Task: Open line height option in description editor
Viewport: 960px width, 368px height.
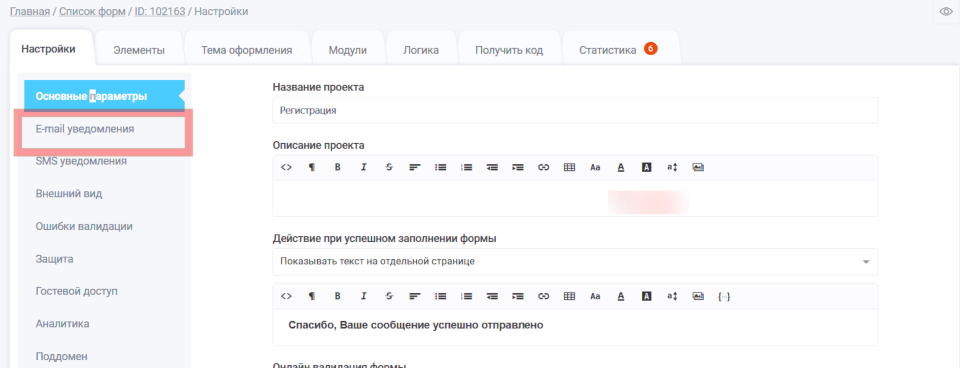Action: pos(672,167)
